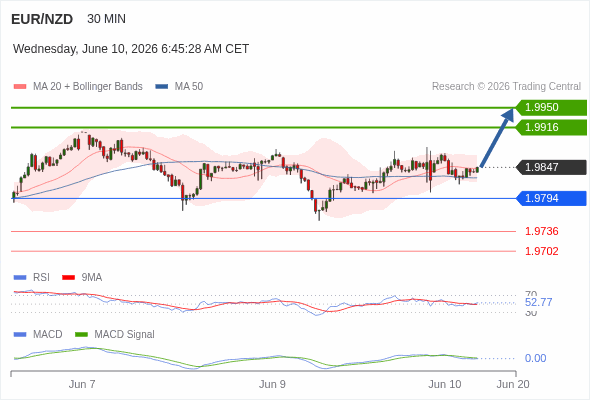Click the MA 50 blue legend swatch
This screenshot has width=590, height=400.
(x=162, y=87)
